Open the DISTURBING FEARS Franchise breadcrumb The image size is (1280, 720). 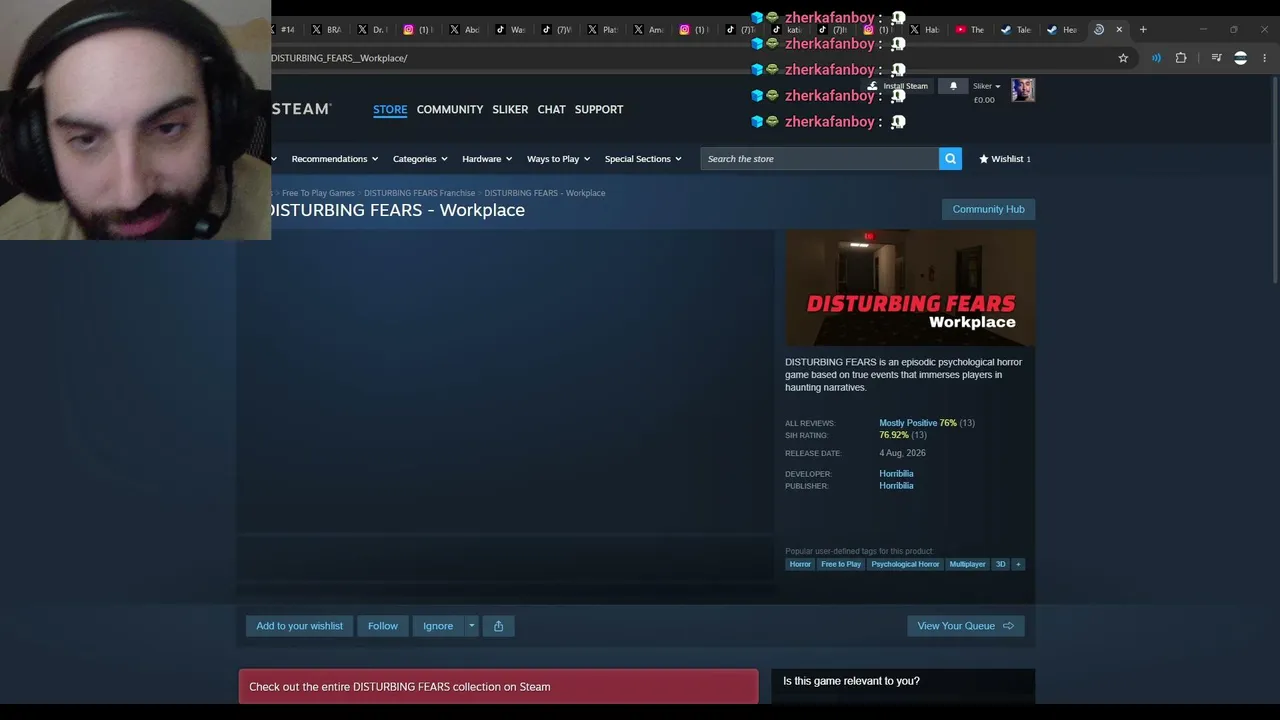420,193
